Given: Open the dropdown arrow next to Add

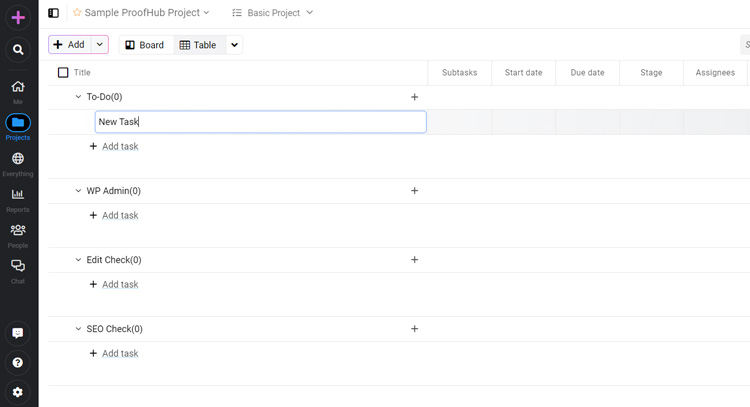Looking at the screenshot, I should click(x=100, y=45).
